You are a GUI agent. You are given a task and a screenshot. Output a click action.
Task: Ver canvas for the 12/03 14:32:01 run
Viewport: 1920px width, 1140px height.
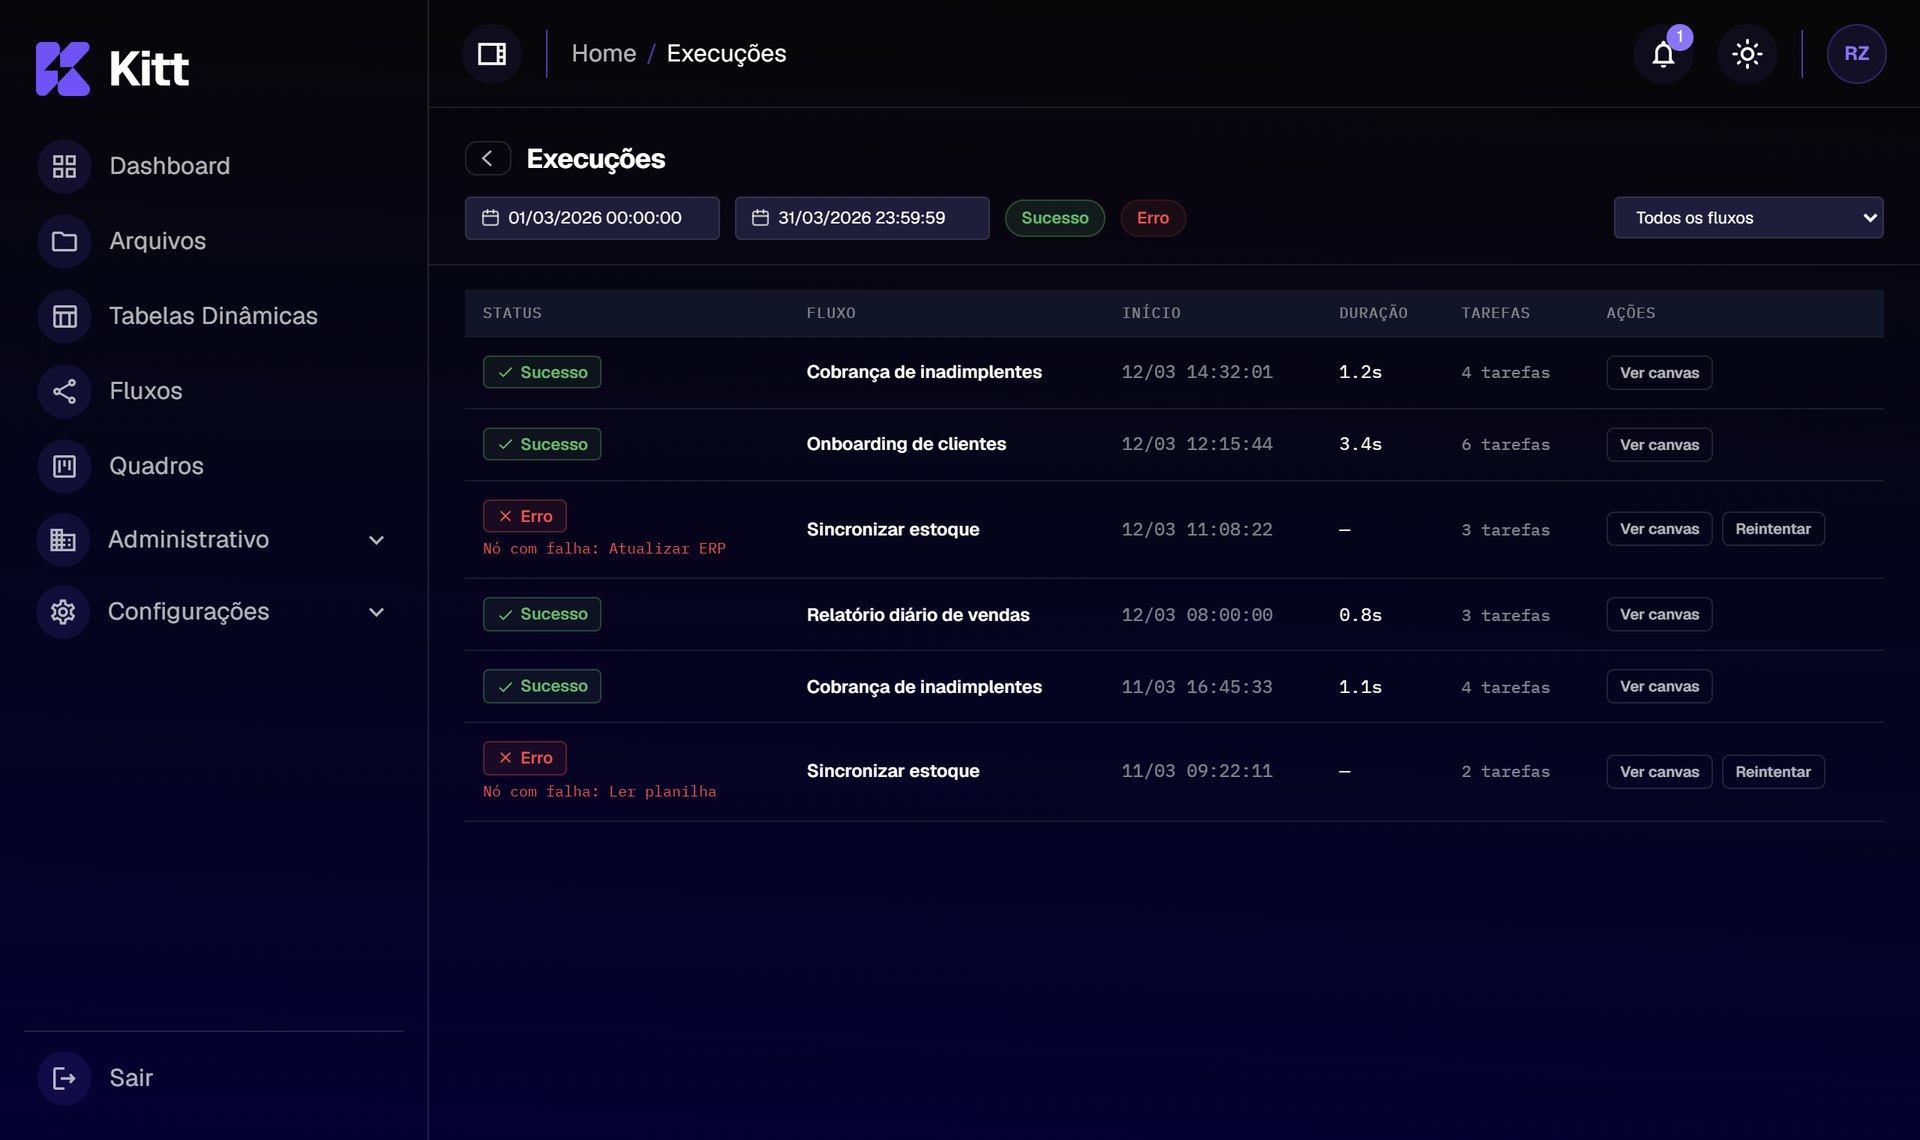pos(1659,373)
